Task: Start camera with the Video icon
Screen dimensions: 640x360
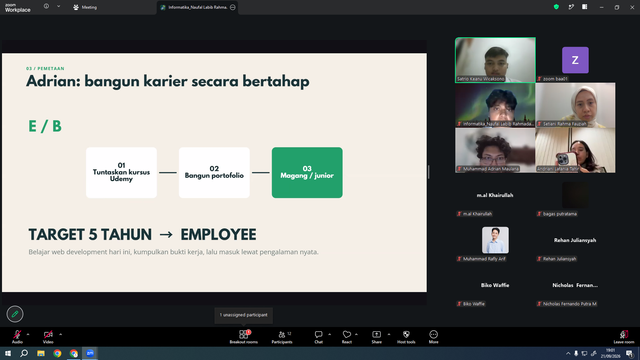Action: pos(48,334)
